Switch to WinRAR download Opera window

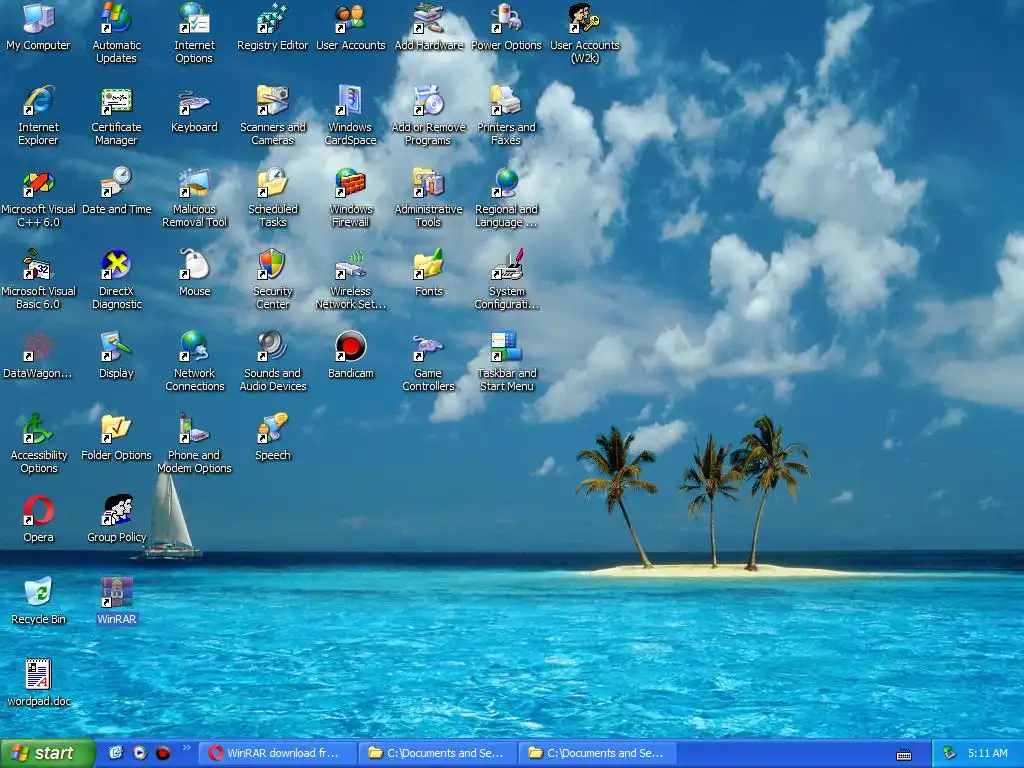pos(278,754)
